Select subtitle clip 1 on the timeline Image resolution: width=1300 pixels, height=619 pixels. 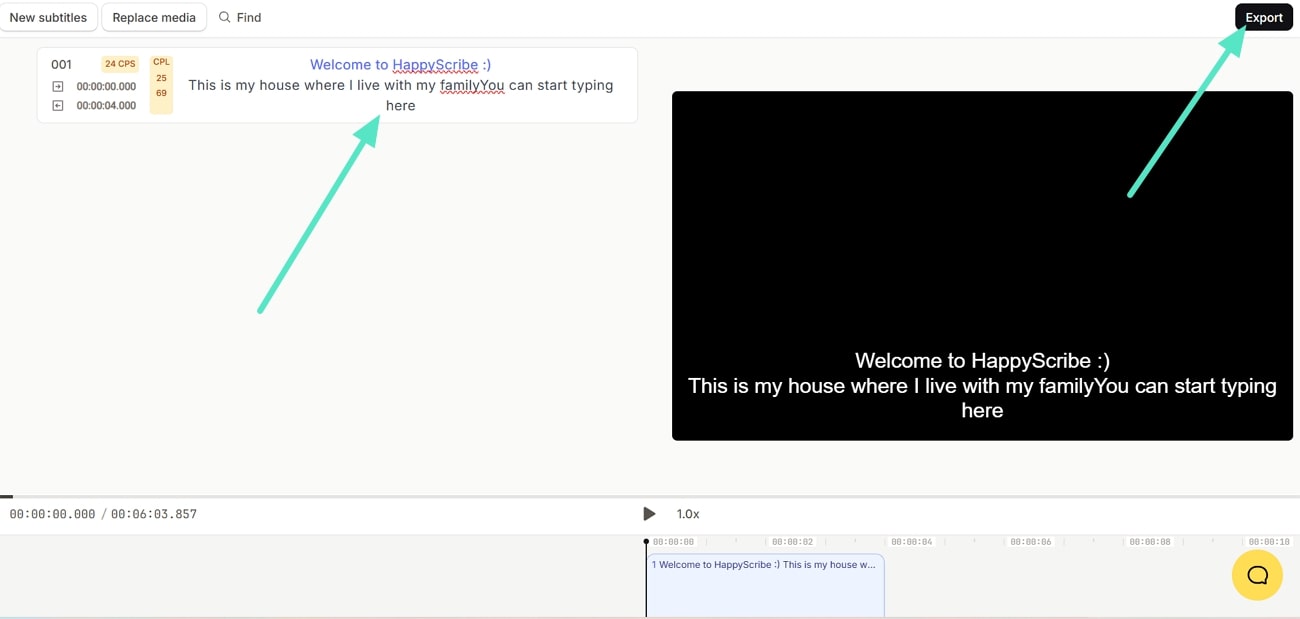(765, 585)
